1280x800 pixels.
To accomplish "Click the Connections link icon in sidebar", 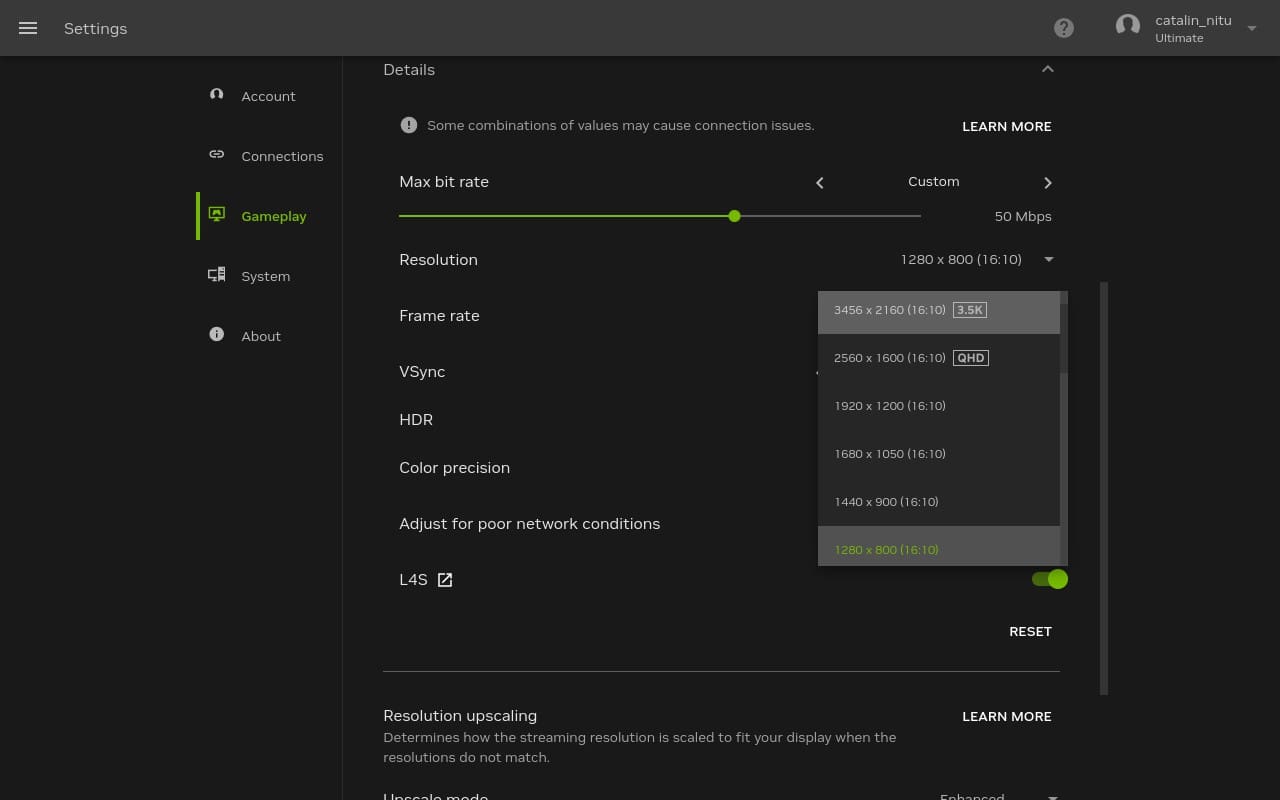I will point(216,155).
